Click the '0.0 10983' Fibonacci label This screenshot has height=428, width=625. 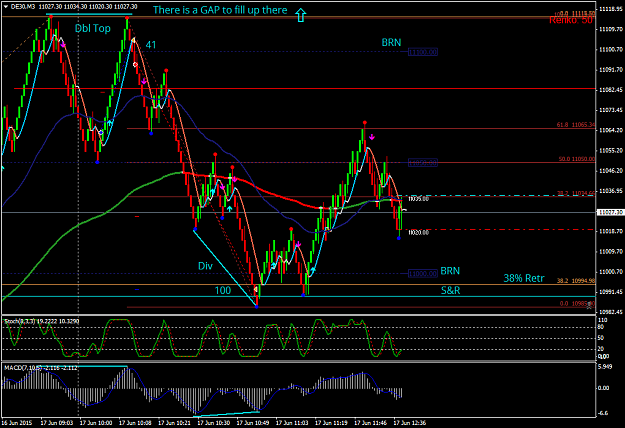[x=576, y=304]
